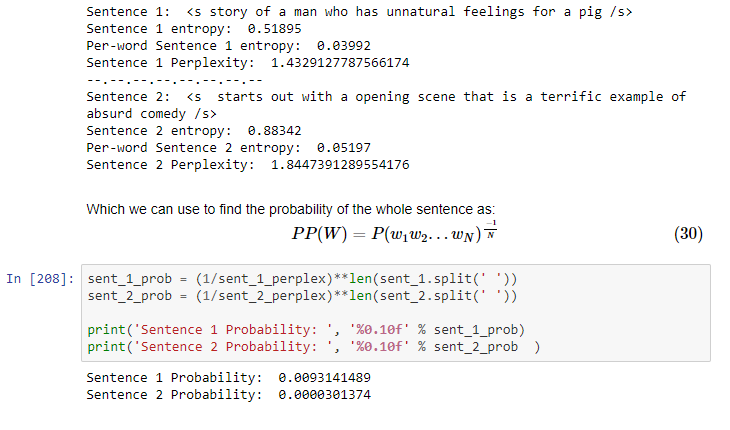Place cursor on sent_2_prob assignment line
Viewport: 730px width, 430px height.
302,296
